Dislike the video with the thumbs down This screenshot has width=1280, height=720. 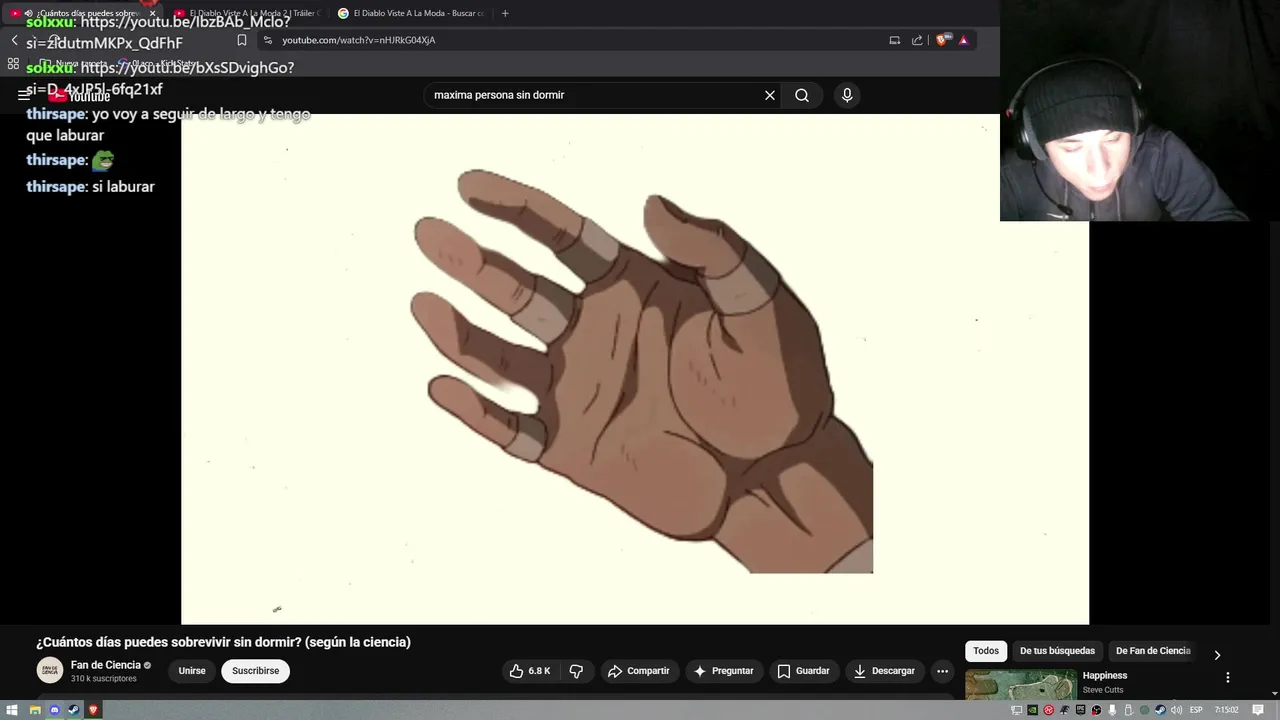(x=576, y=671)
